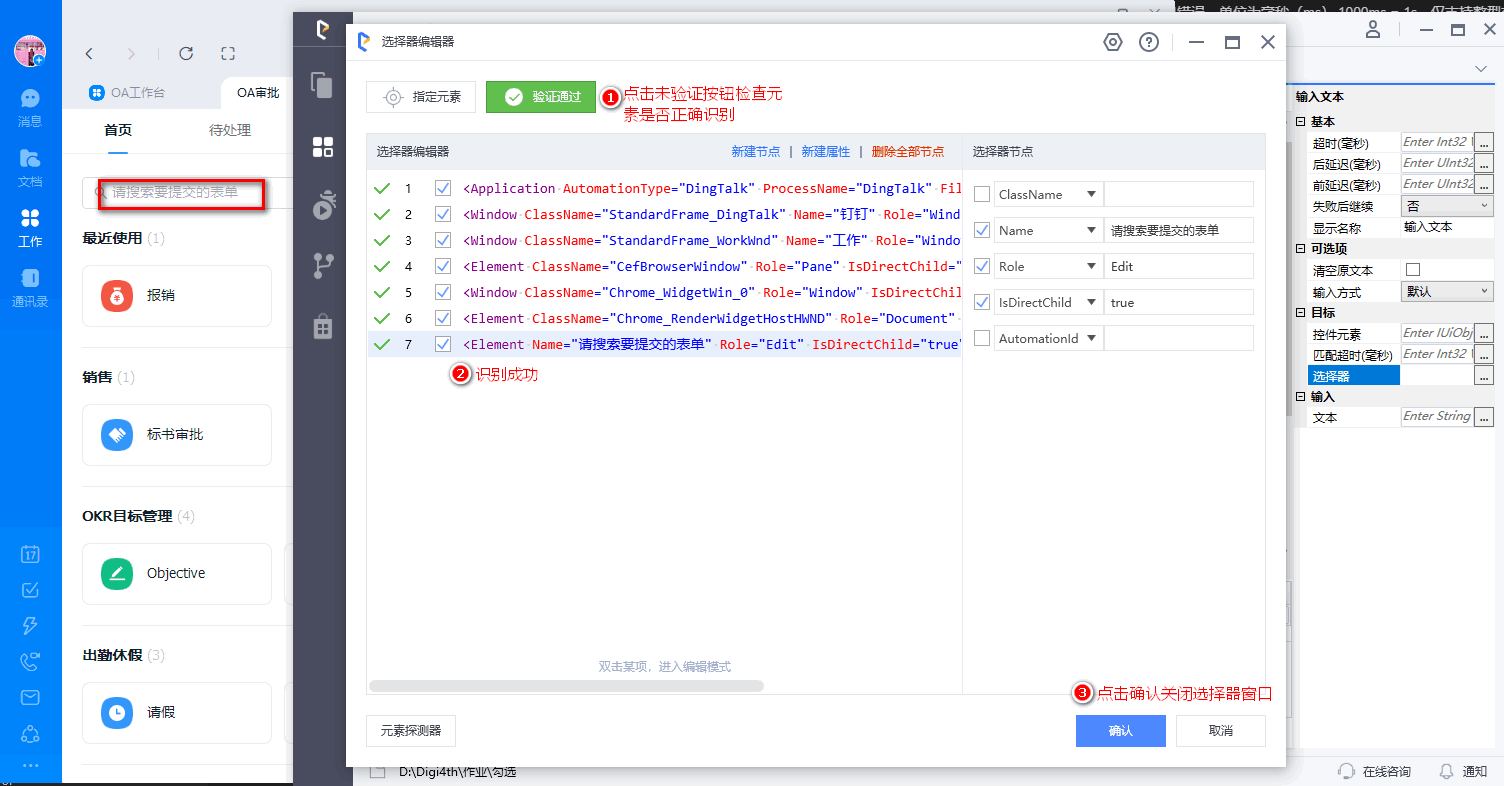Open Contacts (通讯录) in DingTalk sidebar
Viewport: 1504px width, 786px height.
tap(30, 288)
